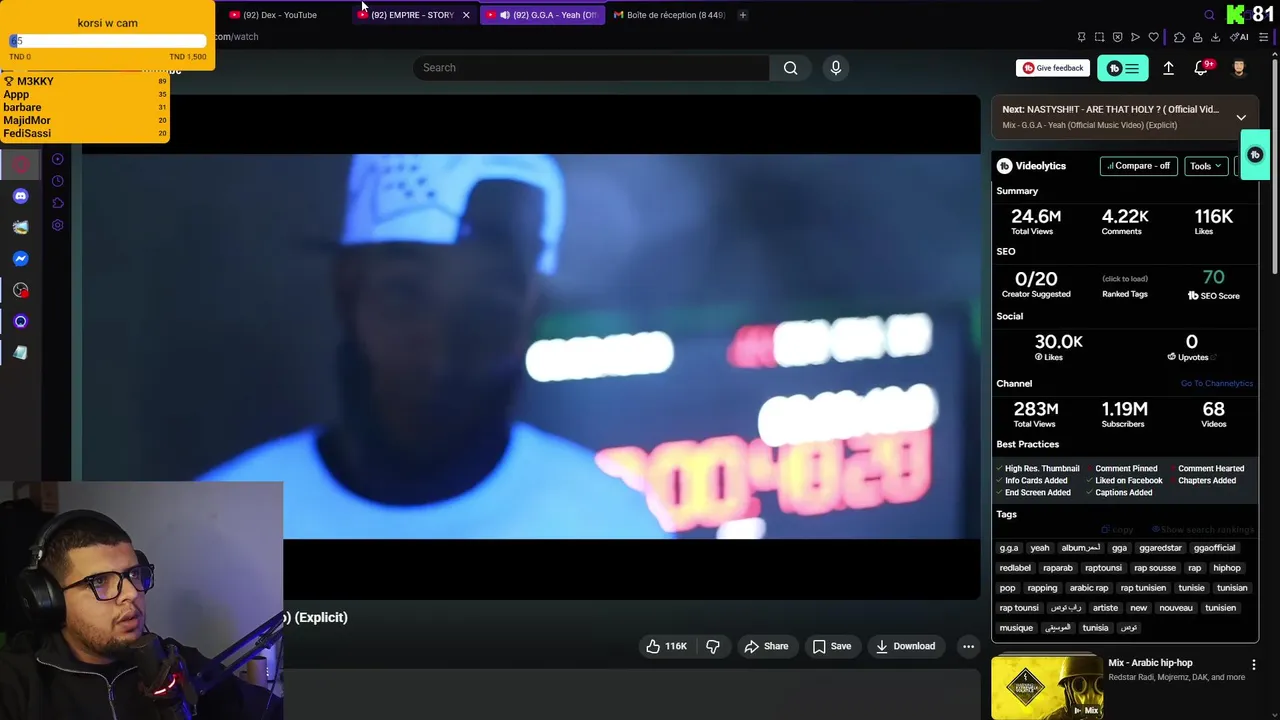Open the YouTube account avatar menu
Image resolution: width=1280 pixels, height=720 pixels.
[x=1239, y=68]
